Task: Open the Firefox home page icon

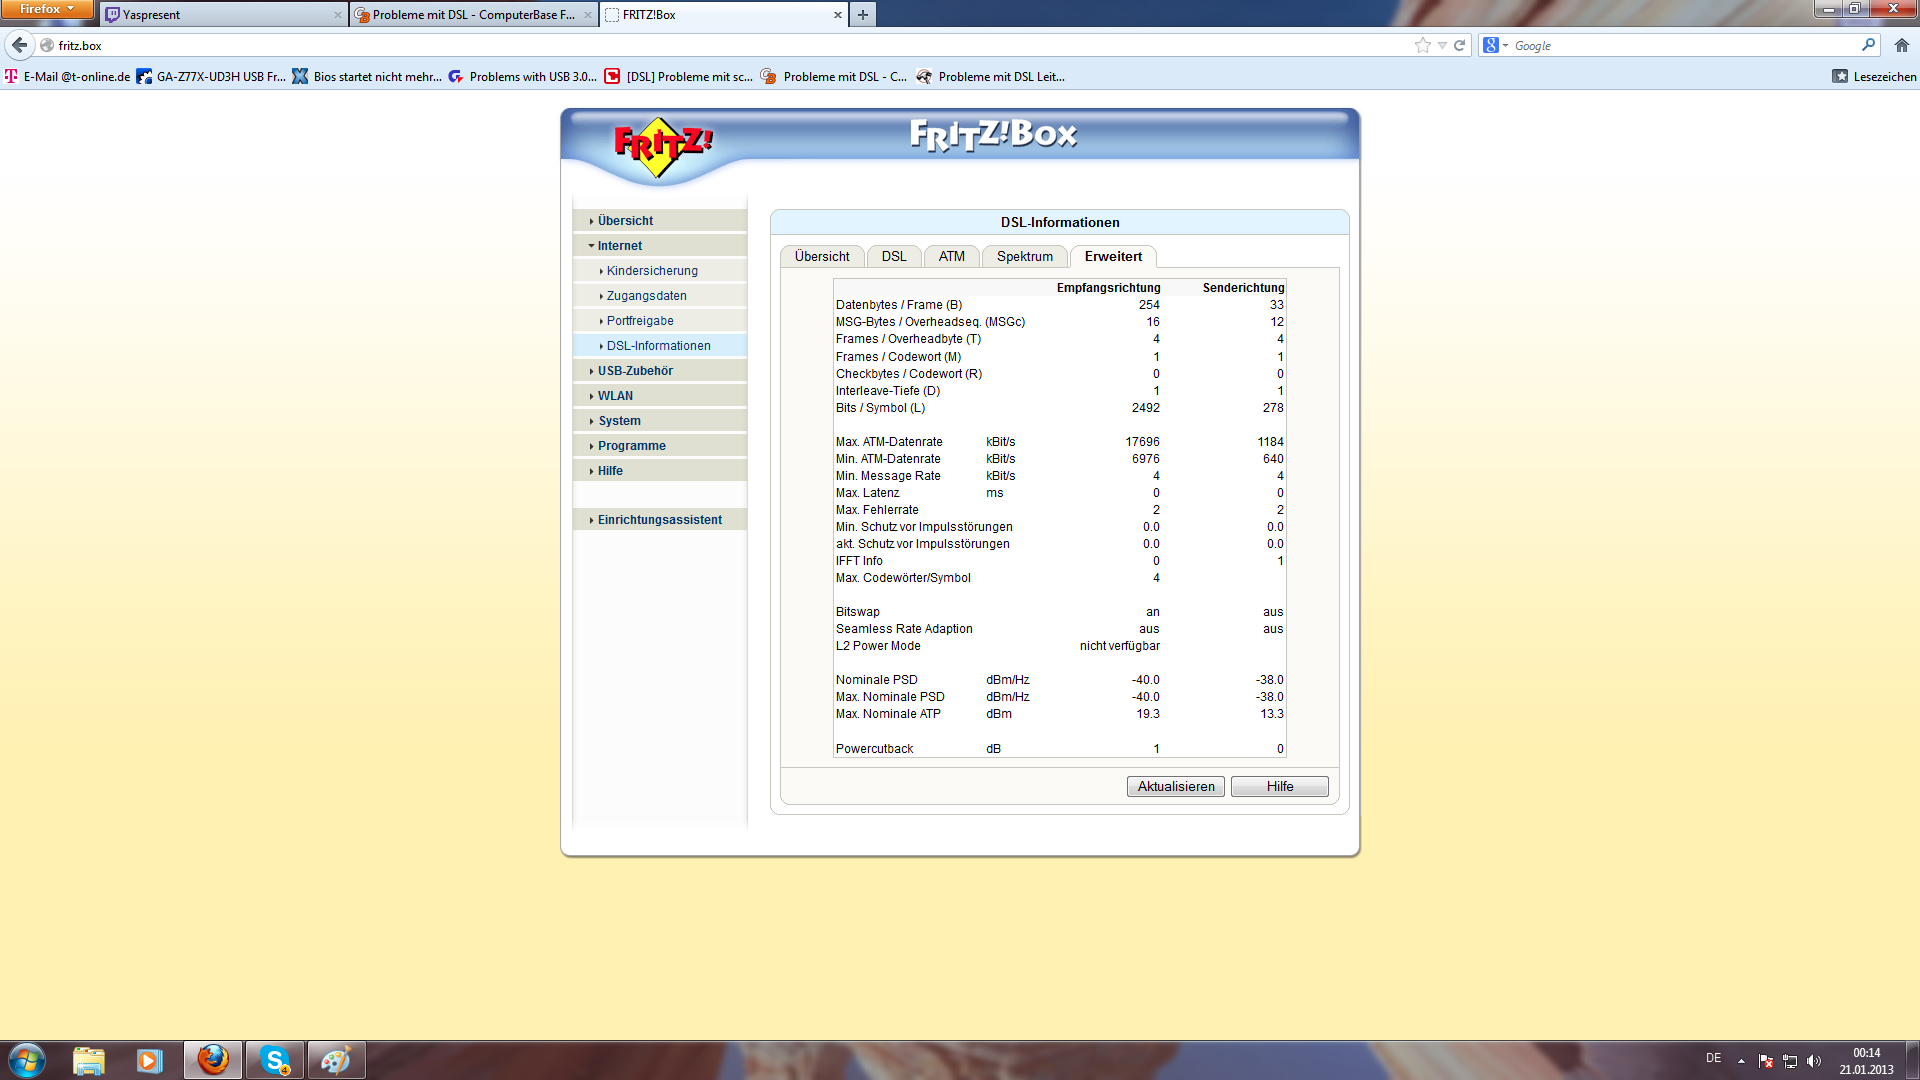Action: [1901, 45]
